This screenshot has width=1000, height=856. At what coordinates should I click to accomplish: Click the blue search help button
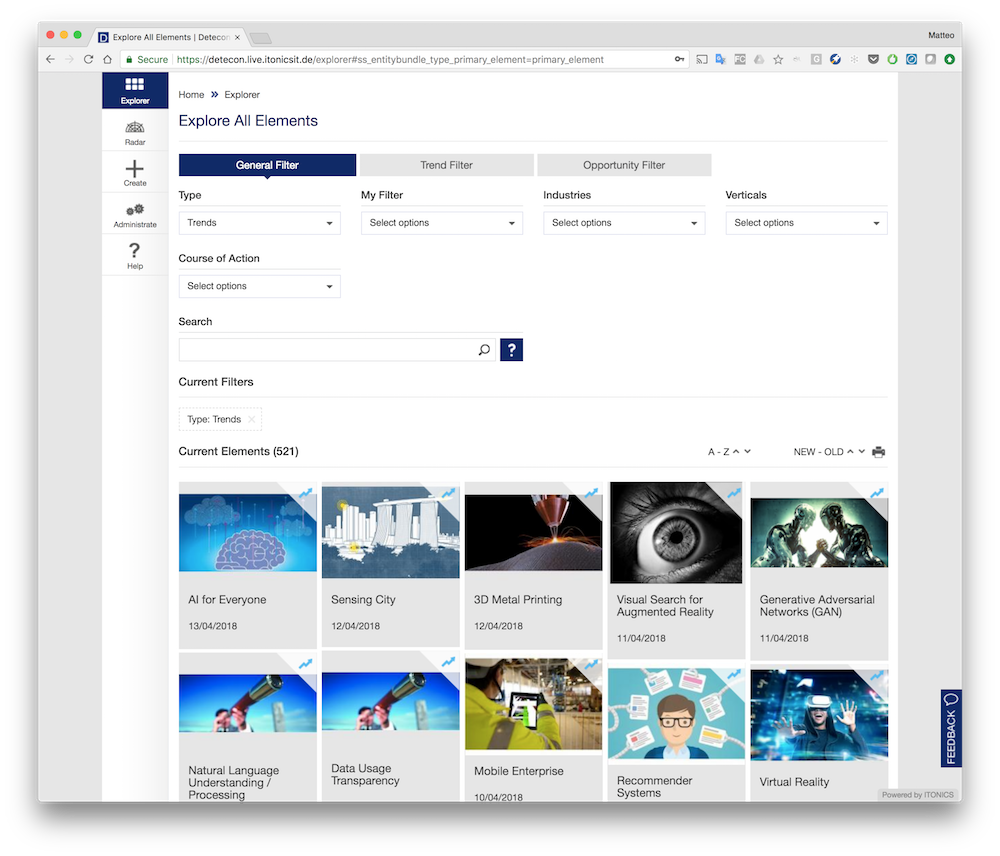click(511, 350)
